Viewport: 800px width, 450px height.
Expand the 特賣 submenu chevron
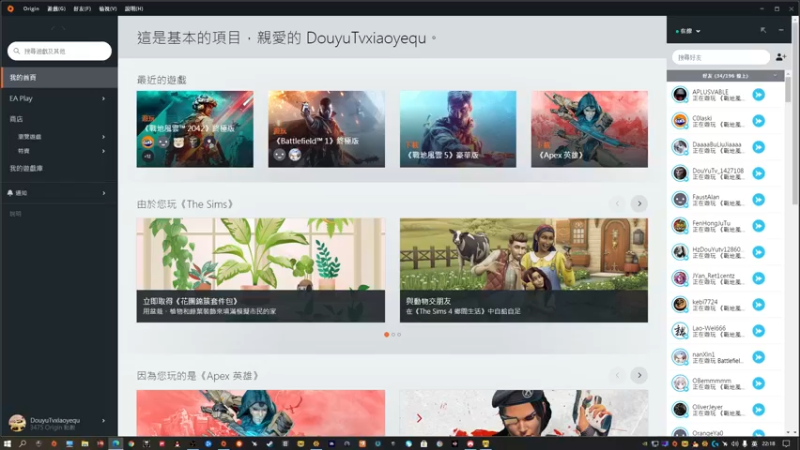pyautogui.click(x=104, y=151)
